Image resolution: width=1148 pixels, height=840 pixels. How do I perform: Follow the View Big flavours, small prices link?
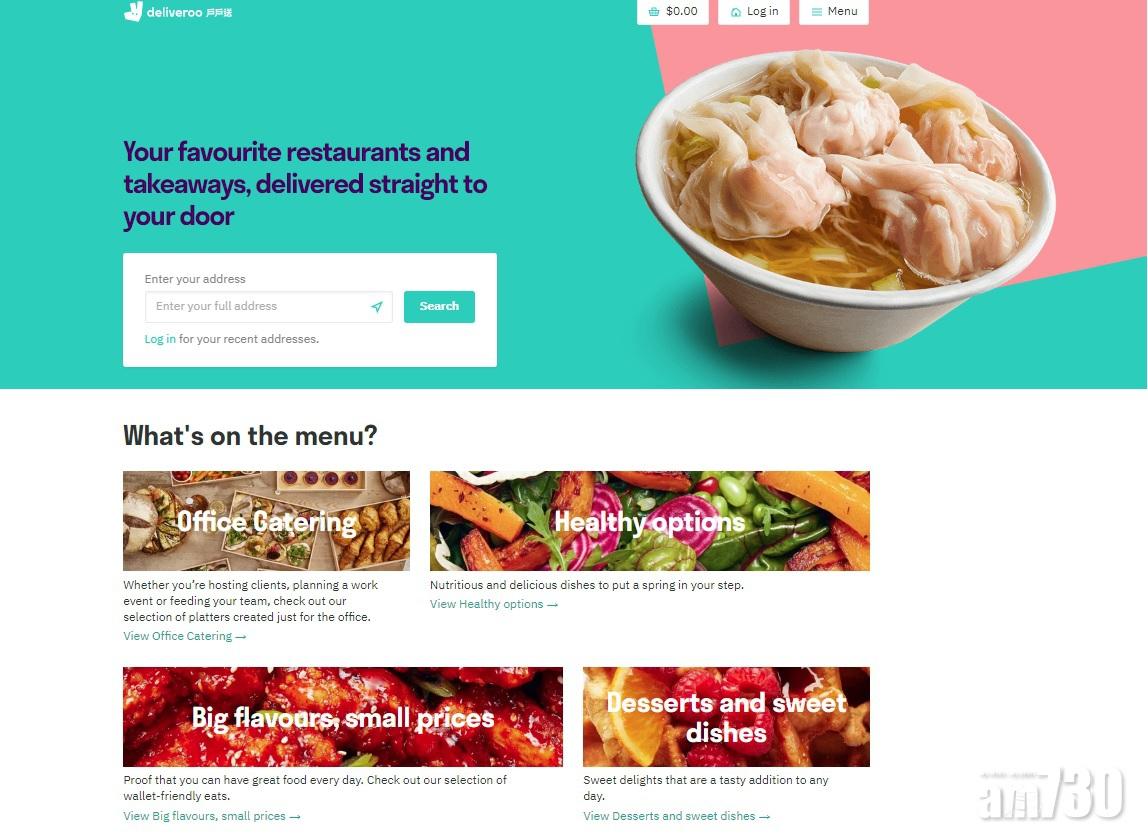point(212,816)
